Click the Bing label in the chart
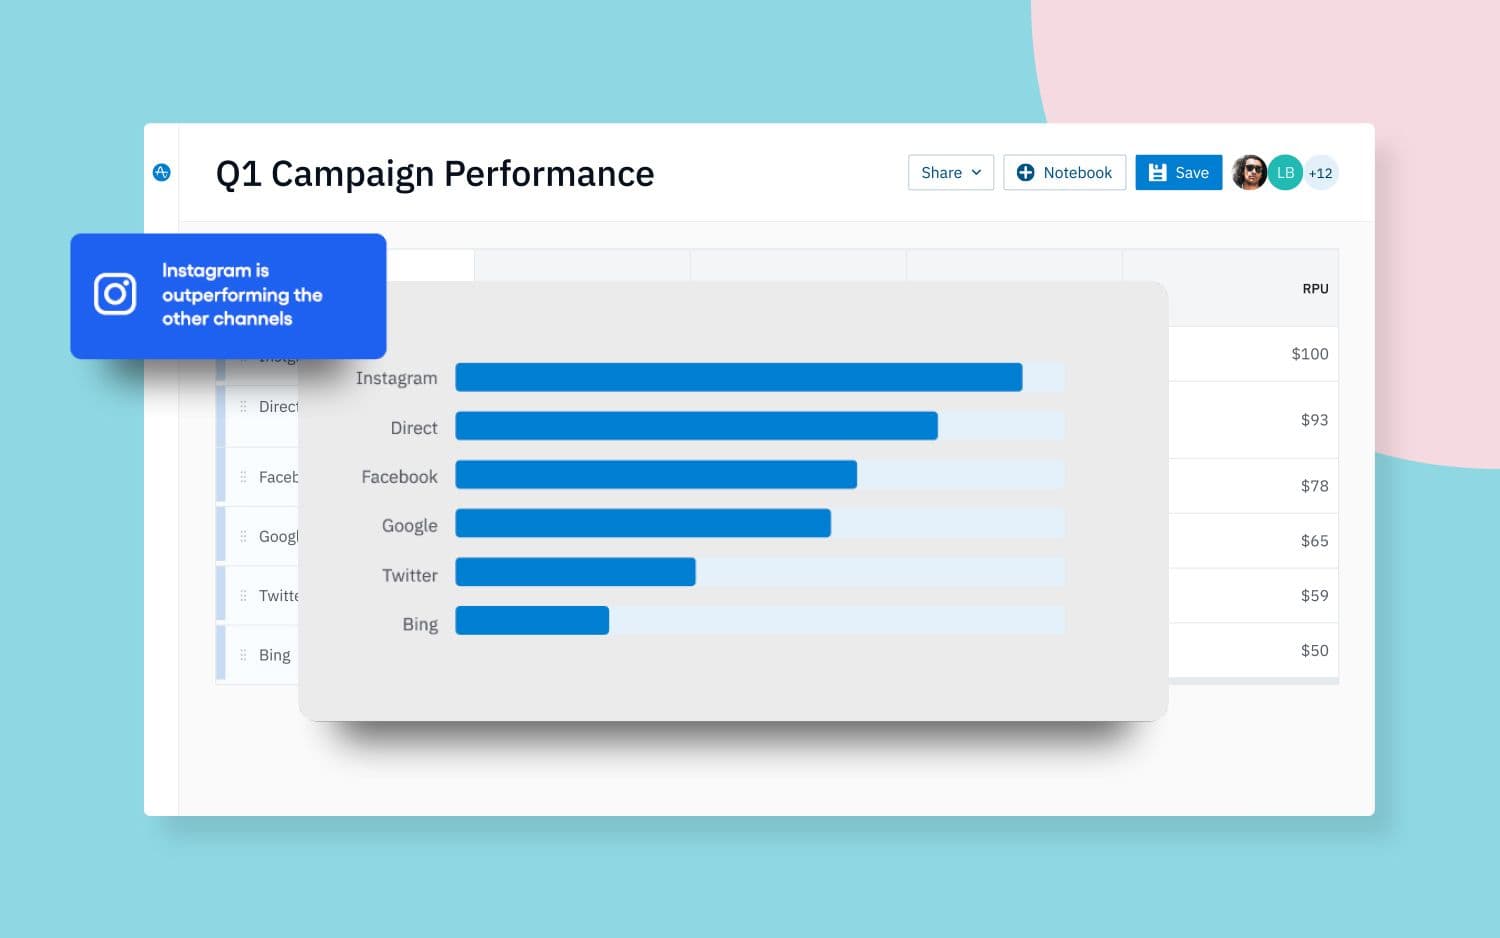The image size is (1500, 938). [420, 623]
